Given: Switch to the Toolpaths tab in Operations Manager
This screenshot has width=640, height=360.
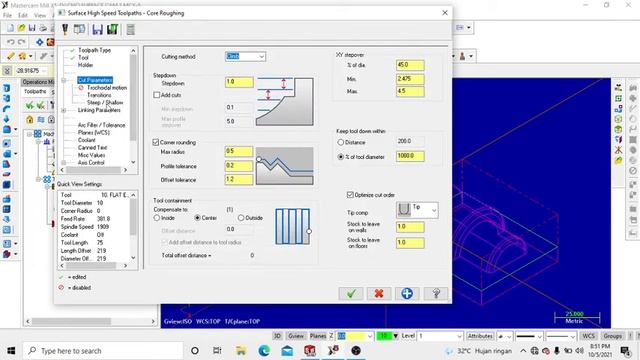Looking at the screenshot, I should 35,91.
